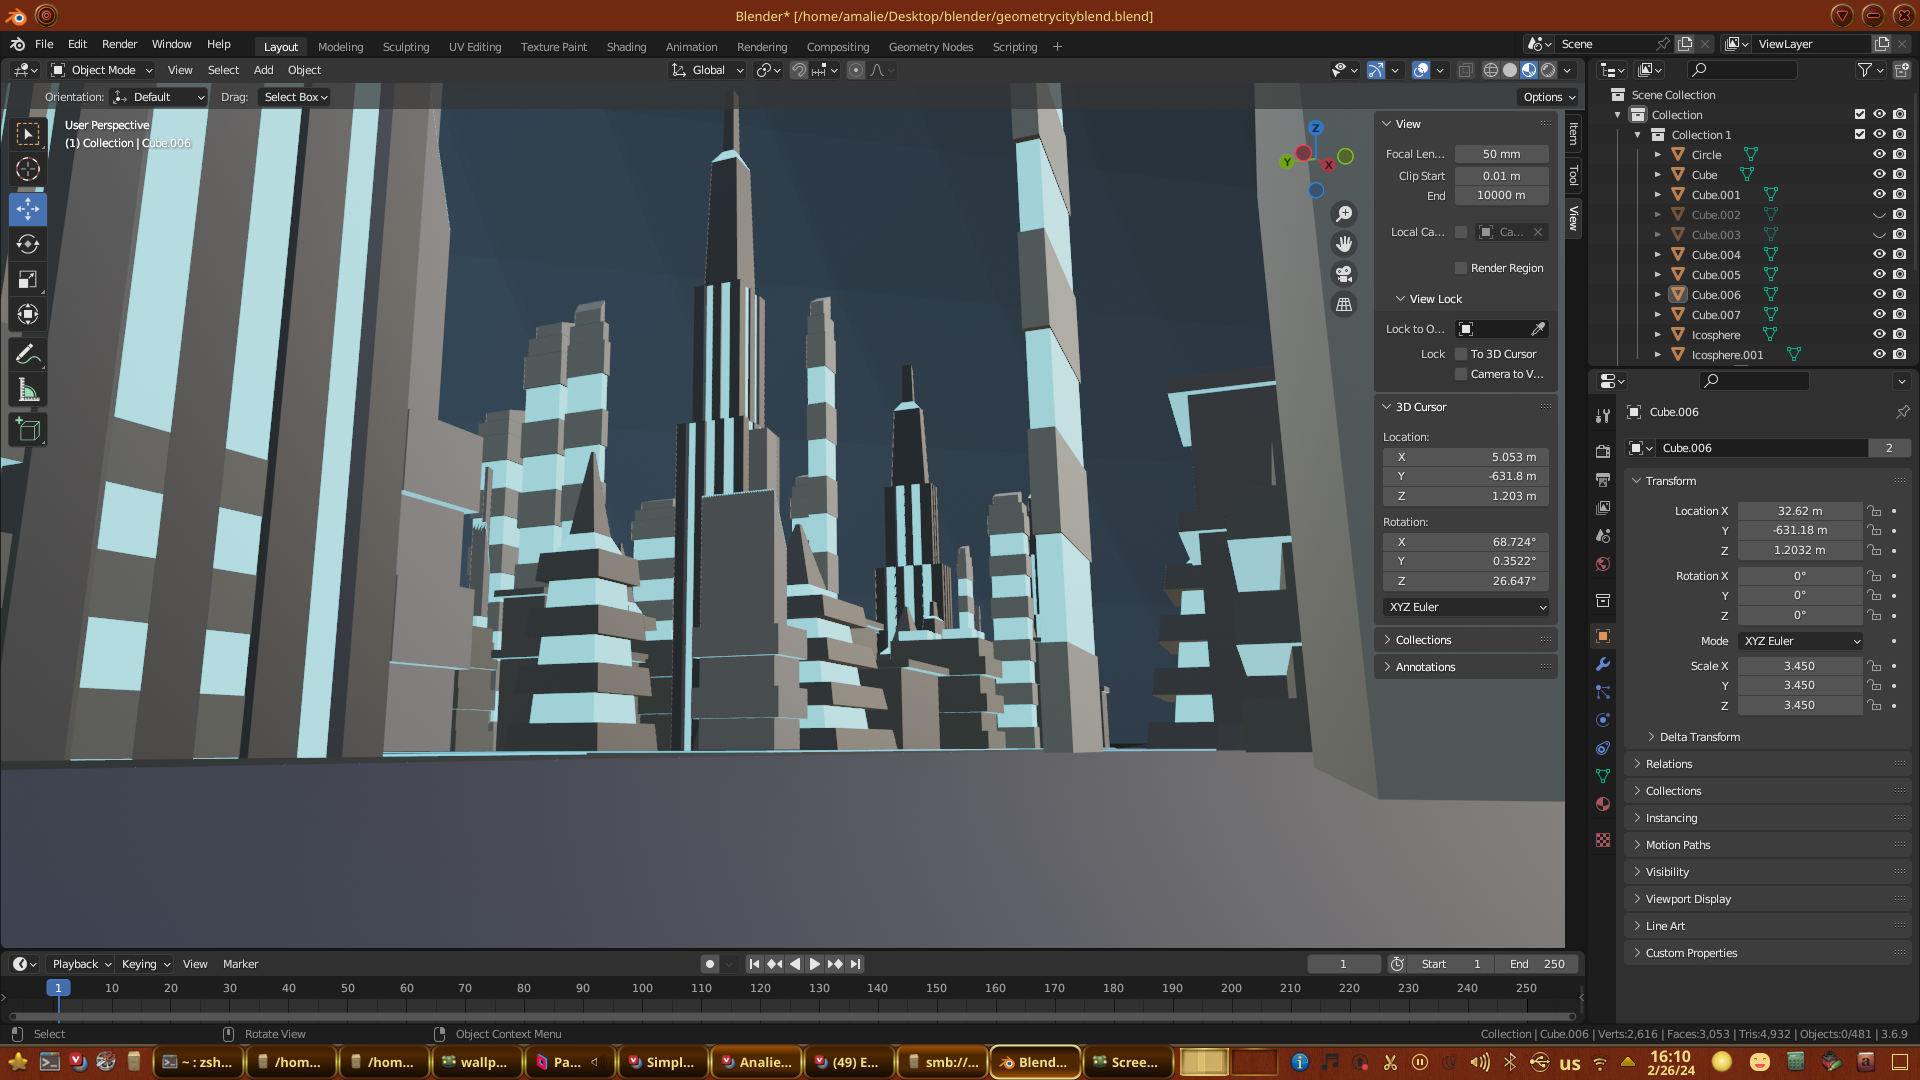Enable the Render Region checkbox

[1461, 268]
